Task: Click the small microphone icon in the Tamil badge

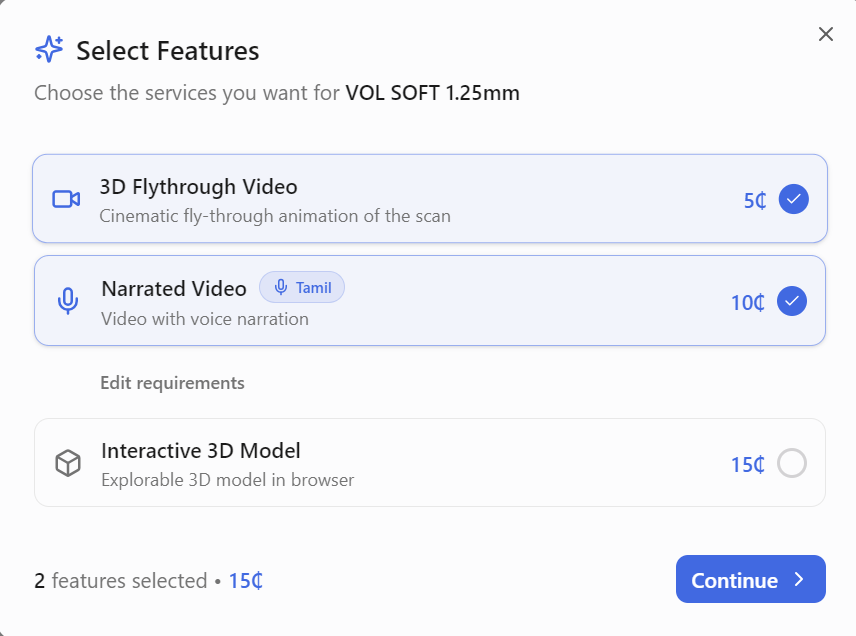Action: (281, 288)
